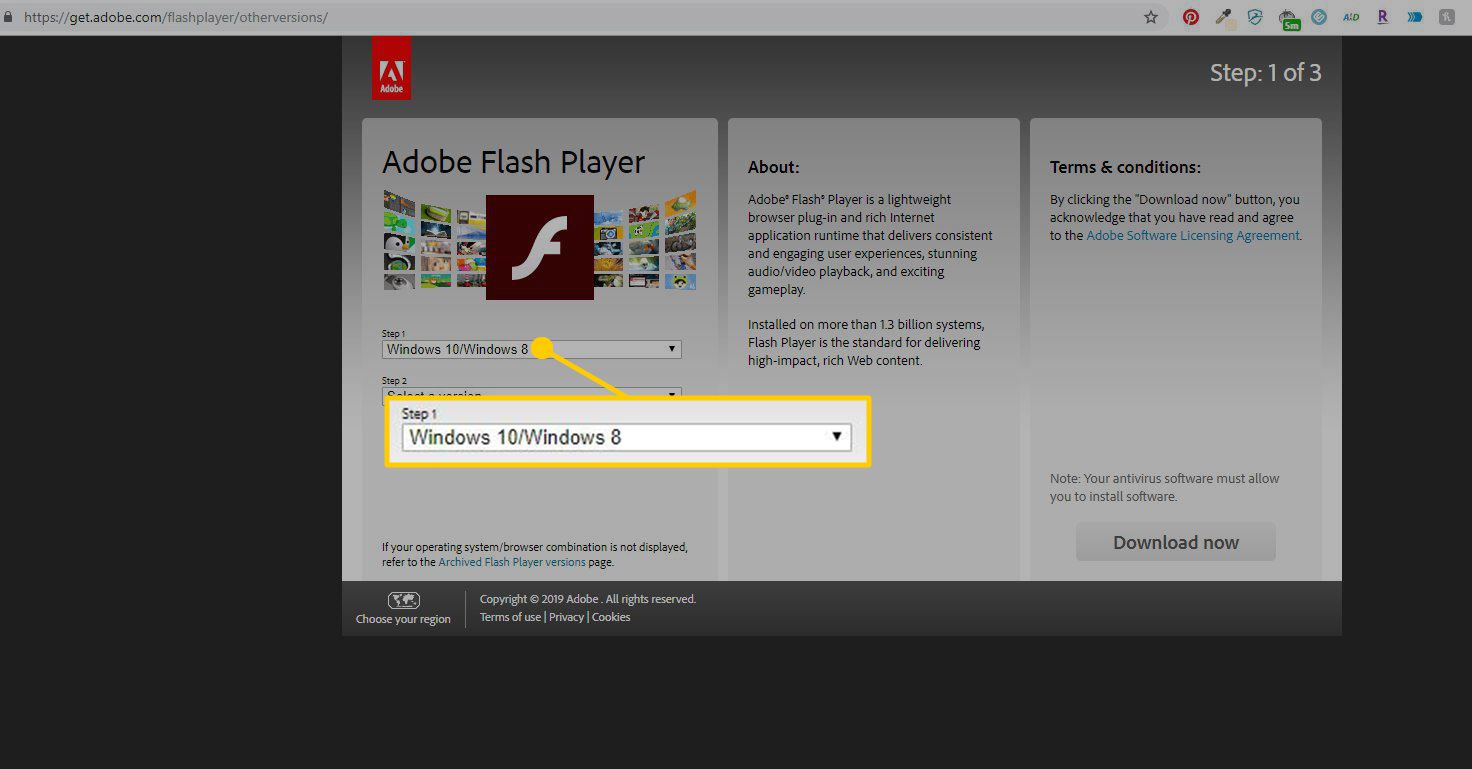
Task: Open the A!D extension
Action: click(1351, 17)
